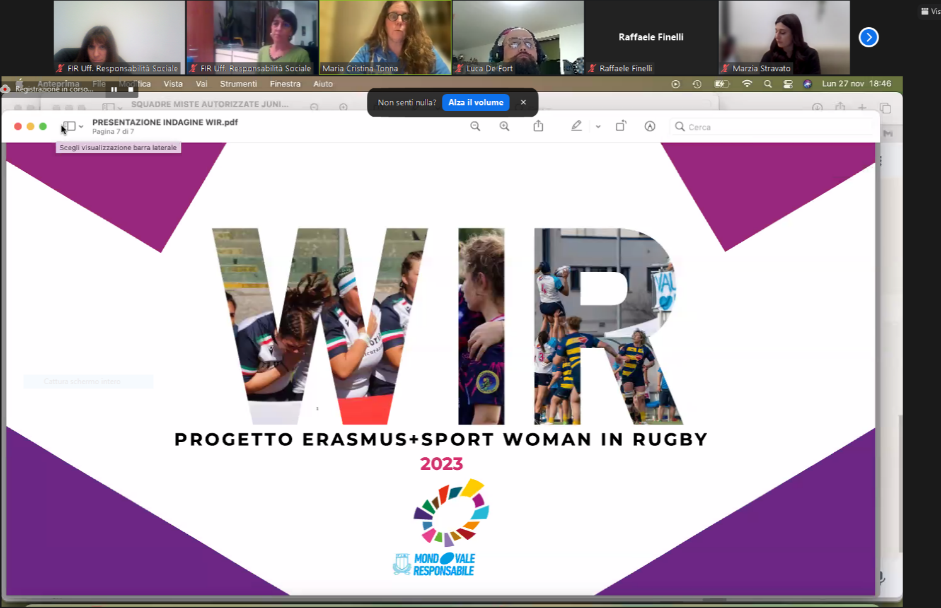Dismiss the Non senti nulla notification
Viewport: 941px width, 608px height.
[x=523, y=102]
